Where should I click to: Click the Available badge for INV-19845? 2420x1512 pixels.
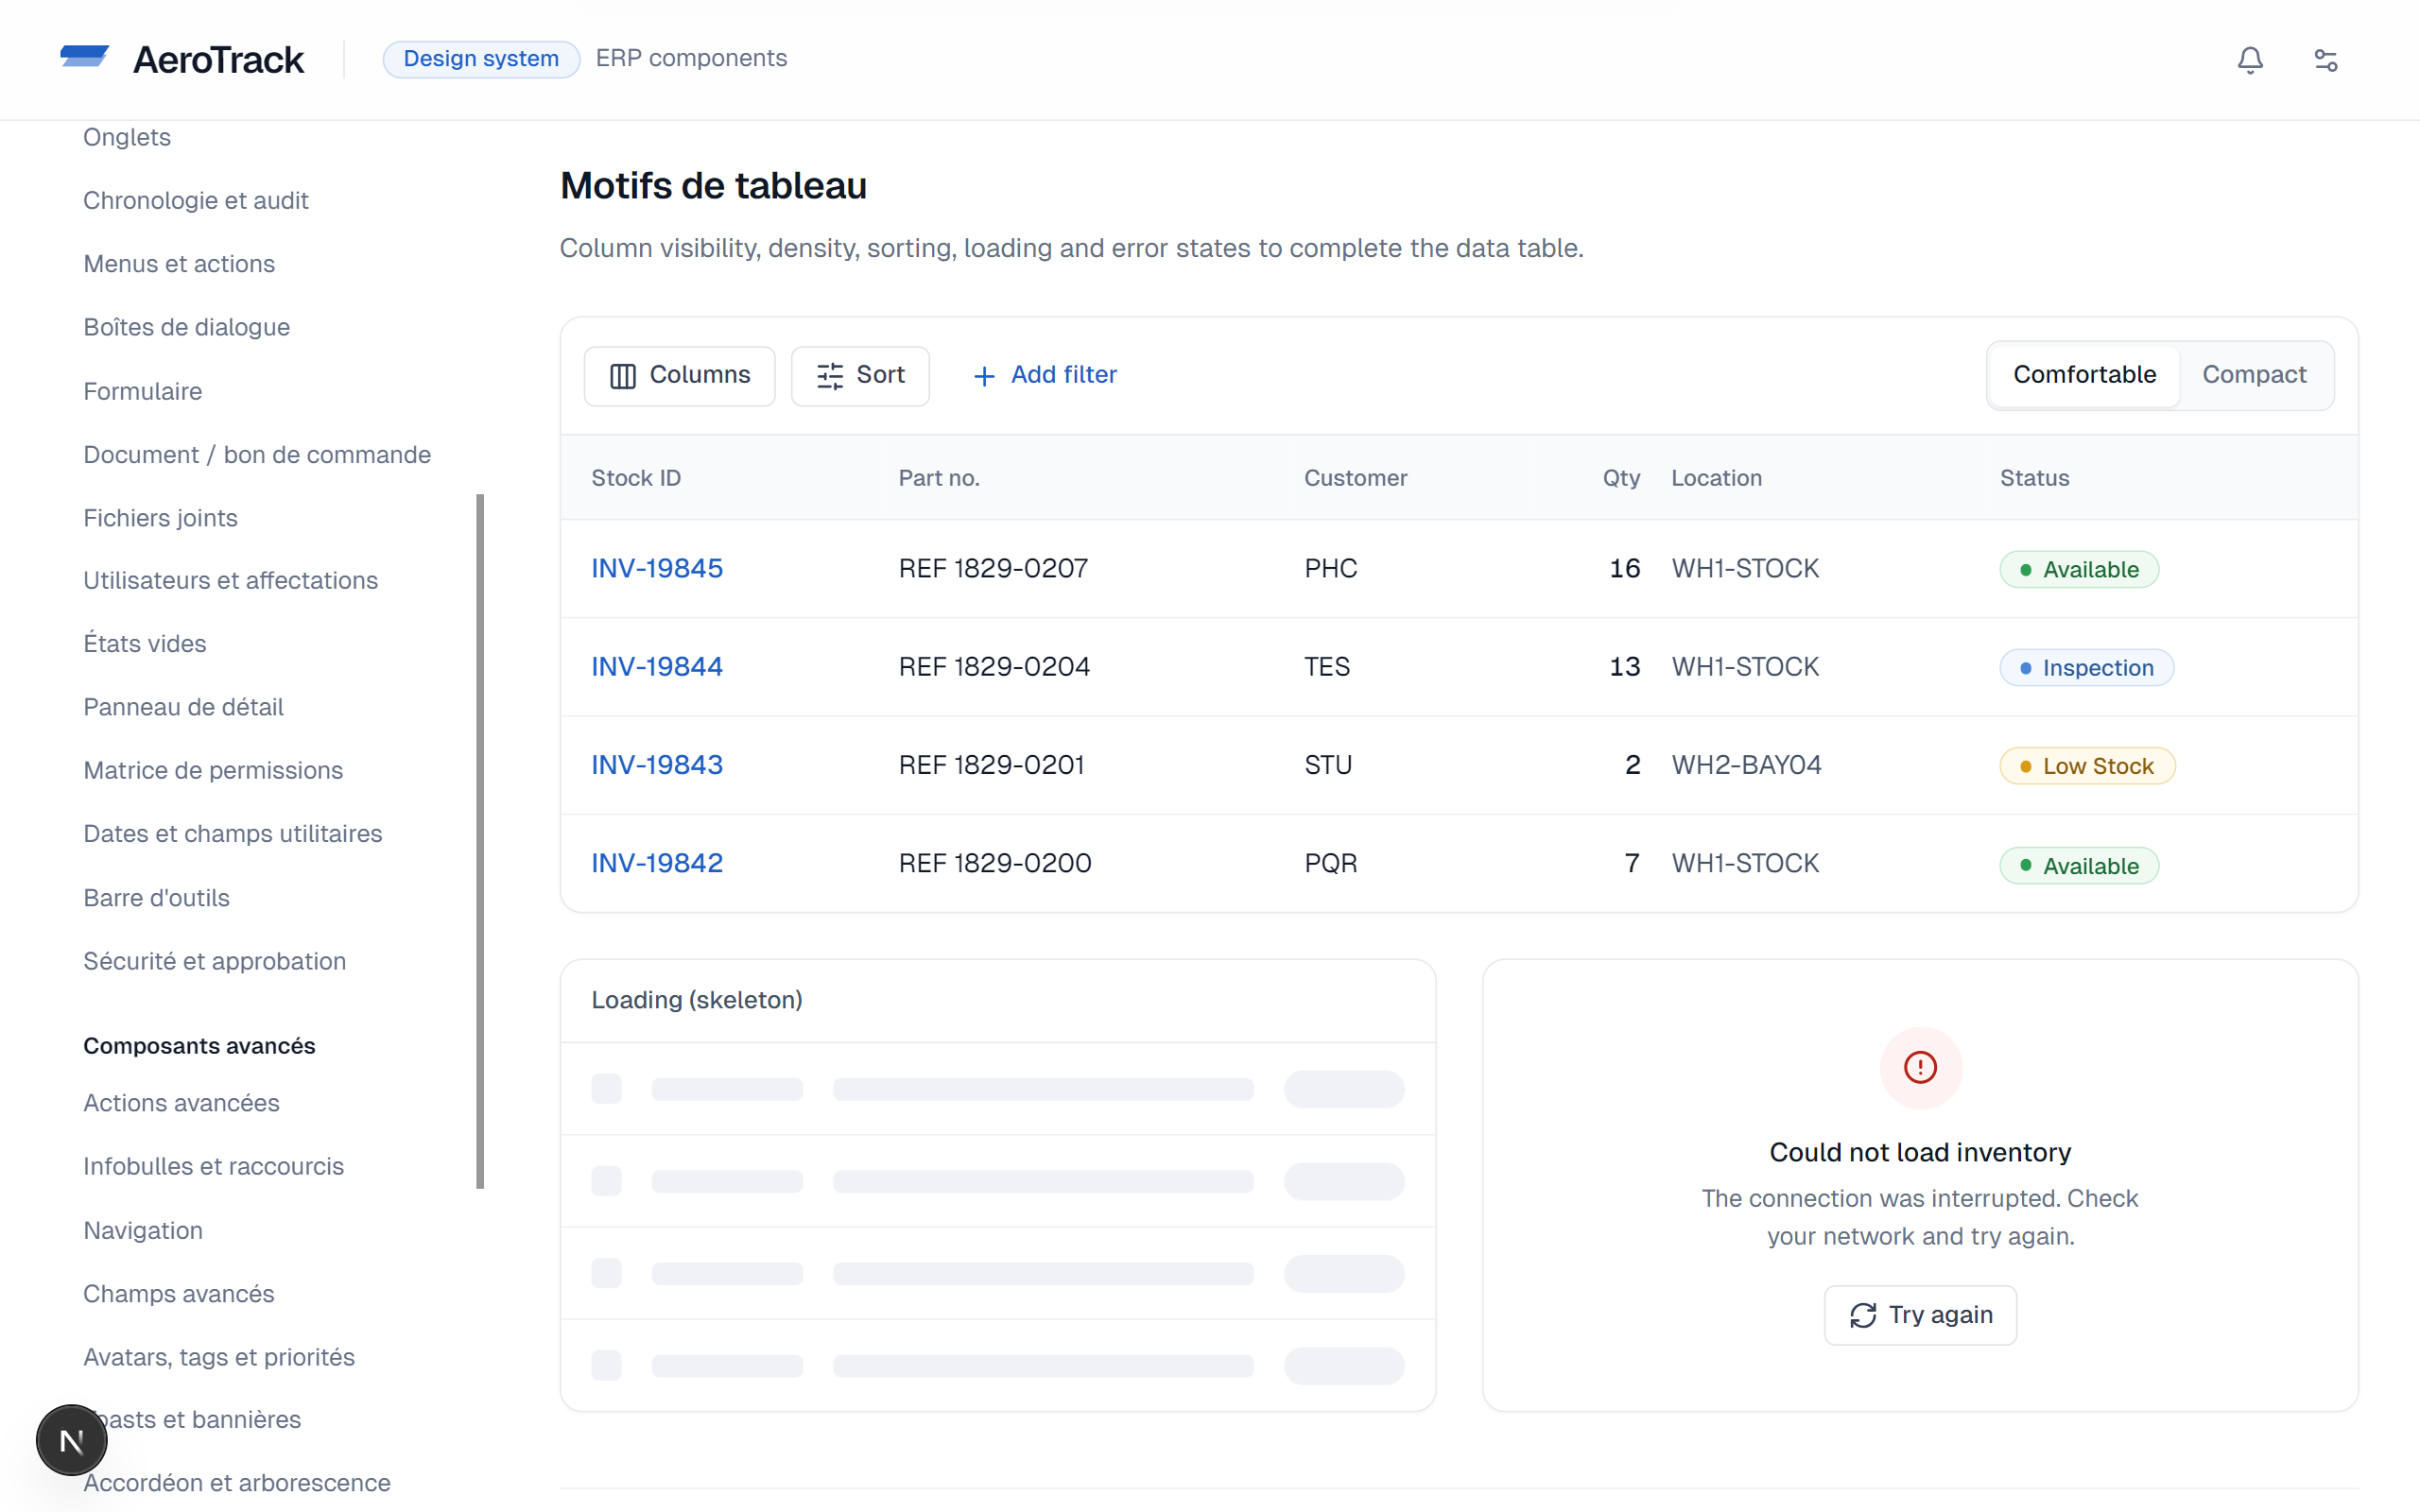click(x=2079, y=569)
